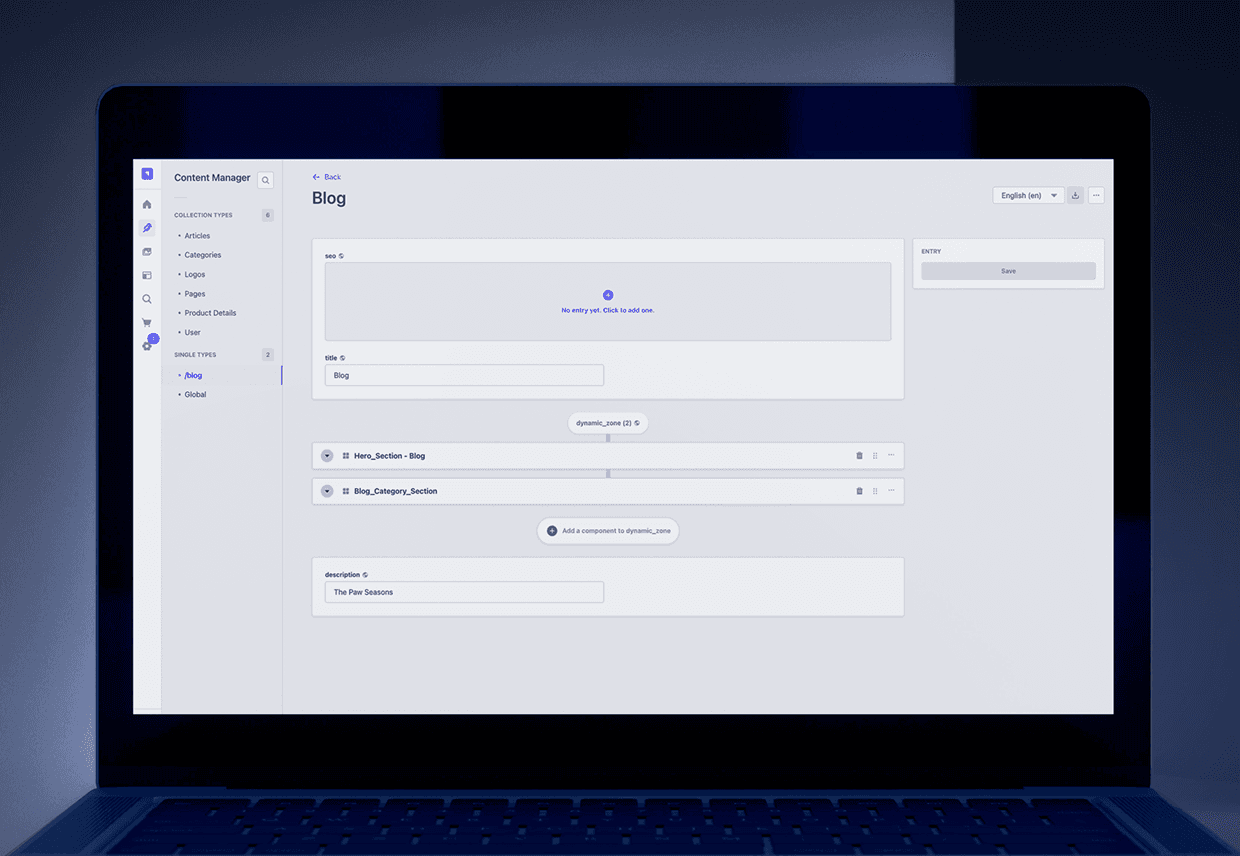Select Articles collection type
The image size is (1240, 856).
coord(197,236)
